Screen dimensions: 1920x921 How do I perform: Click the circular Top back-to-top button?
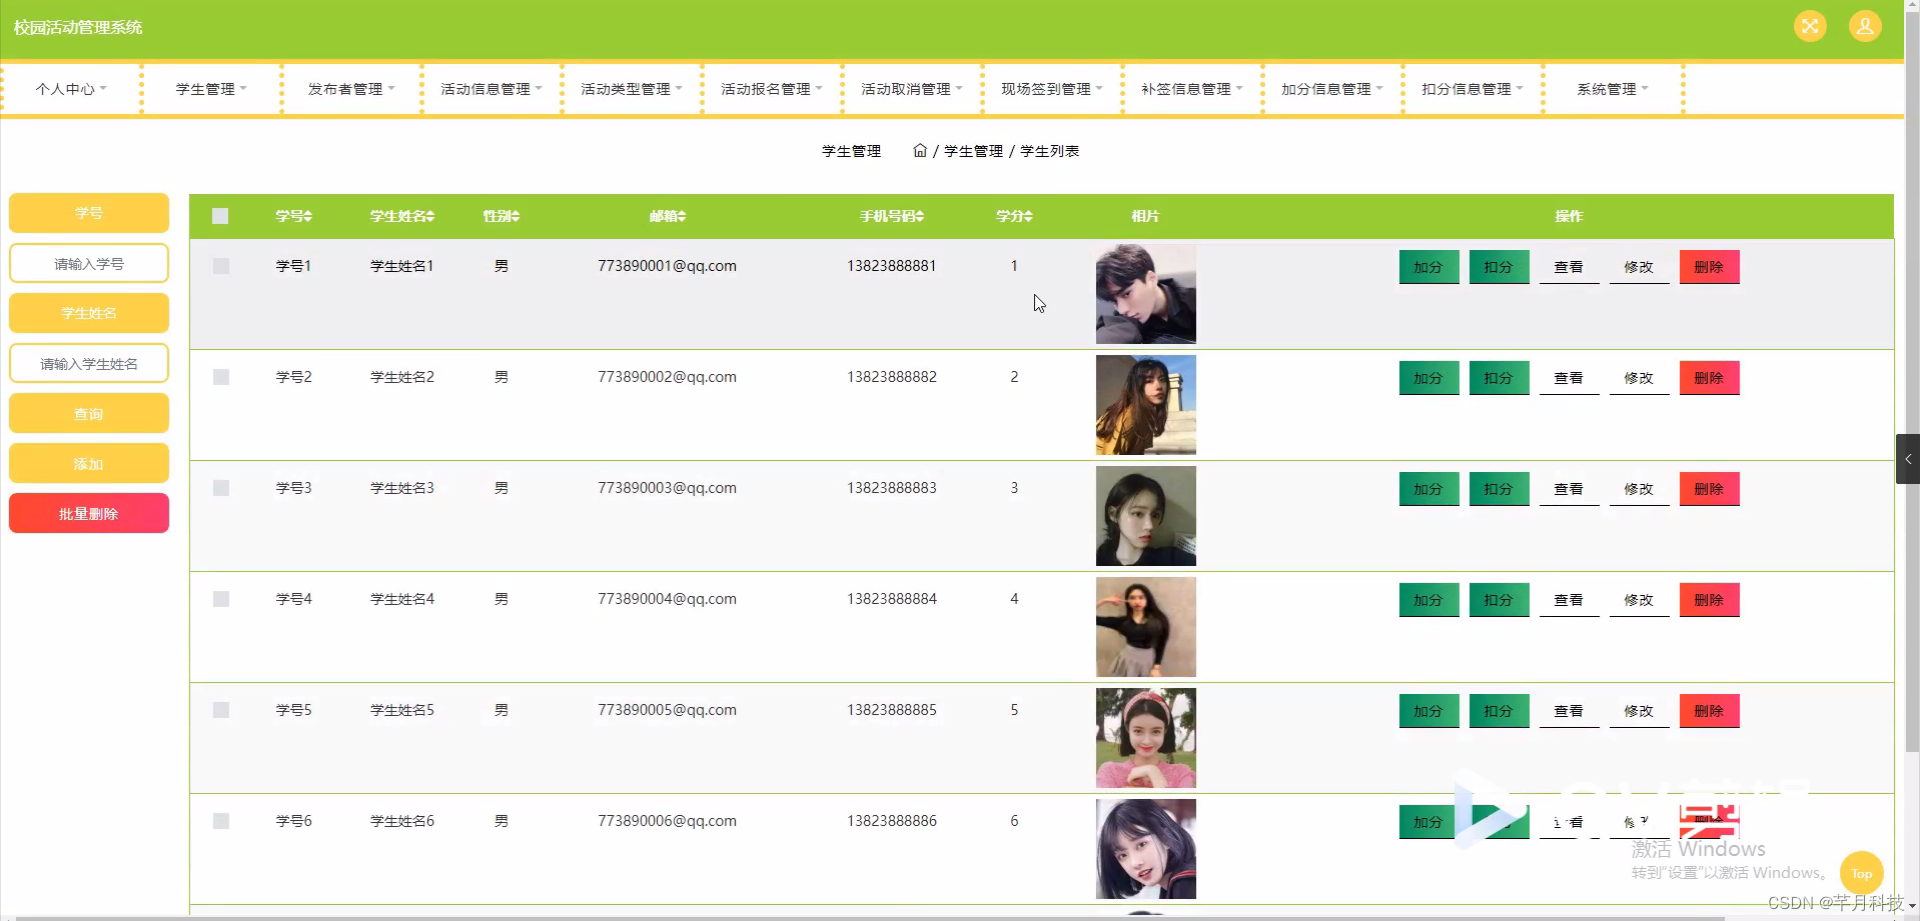(x=1861, y=872)
